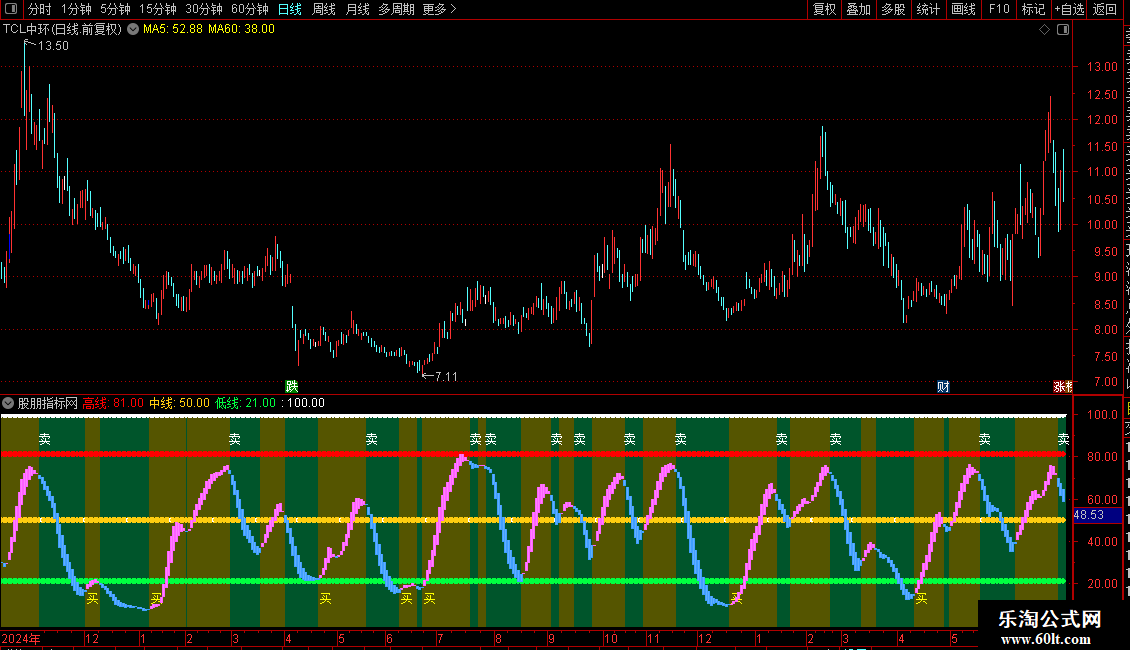Click the 7.11 low price label
Viewport: 1130px width, 650px height.
pos(446,377)
